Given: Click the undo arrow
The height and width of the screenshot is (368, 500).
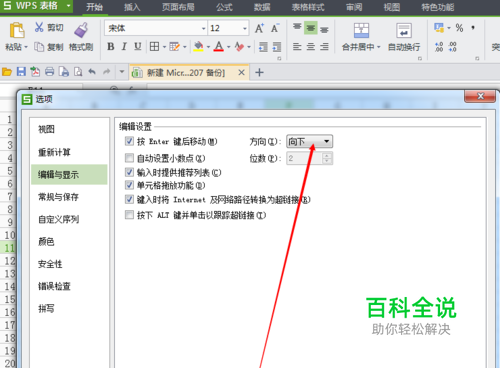Looking at the screenshot, I should coord(92,72).
